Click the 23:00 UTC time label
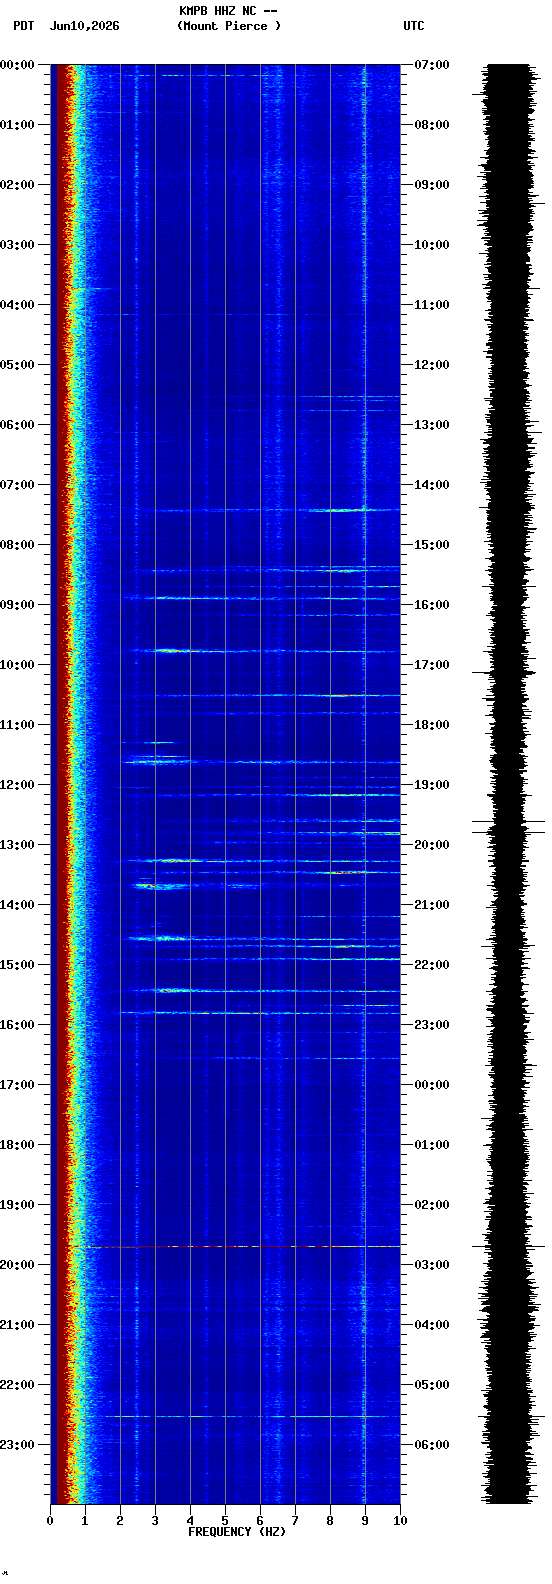 coord(432,1025)
